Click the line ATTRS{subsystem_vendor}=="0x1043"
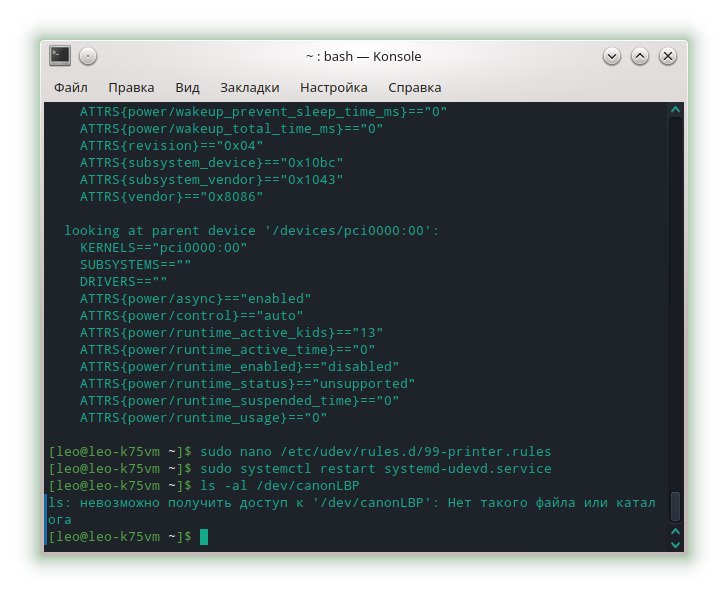 [x=211, y=180]
